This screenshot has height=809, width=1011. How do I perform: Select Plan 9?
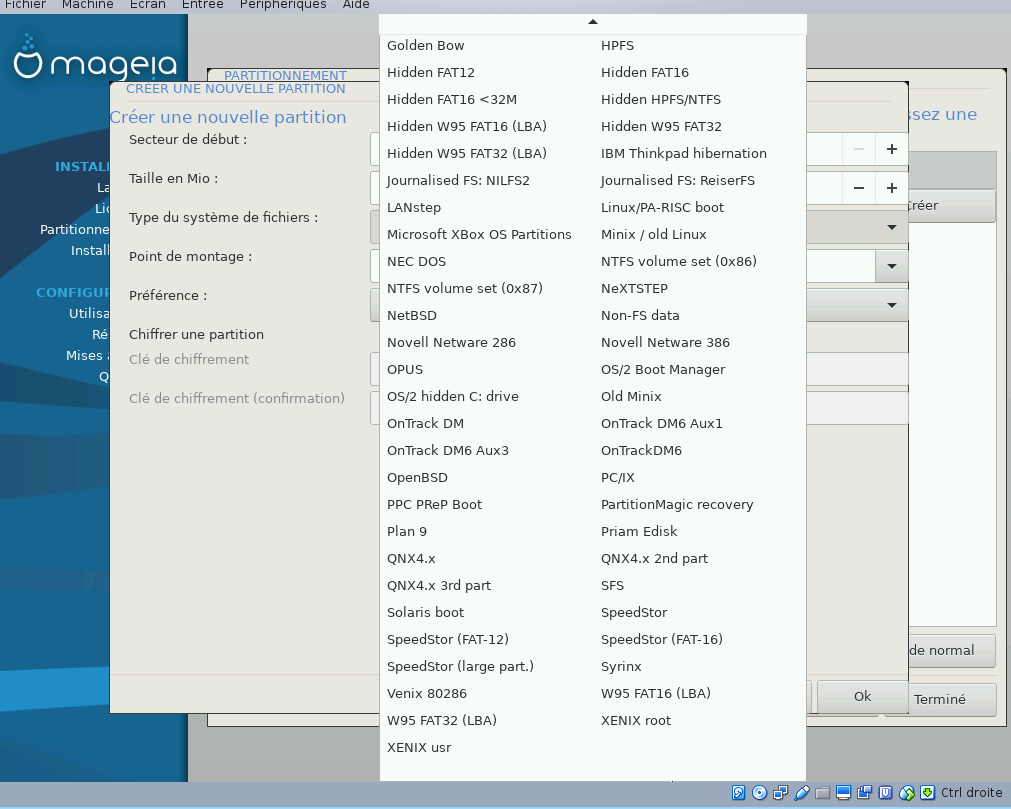click(x=407, y=532)
